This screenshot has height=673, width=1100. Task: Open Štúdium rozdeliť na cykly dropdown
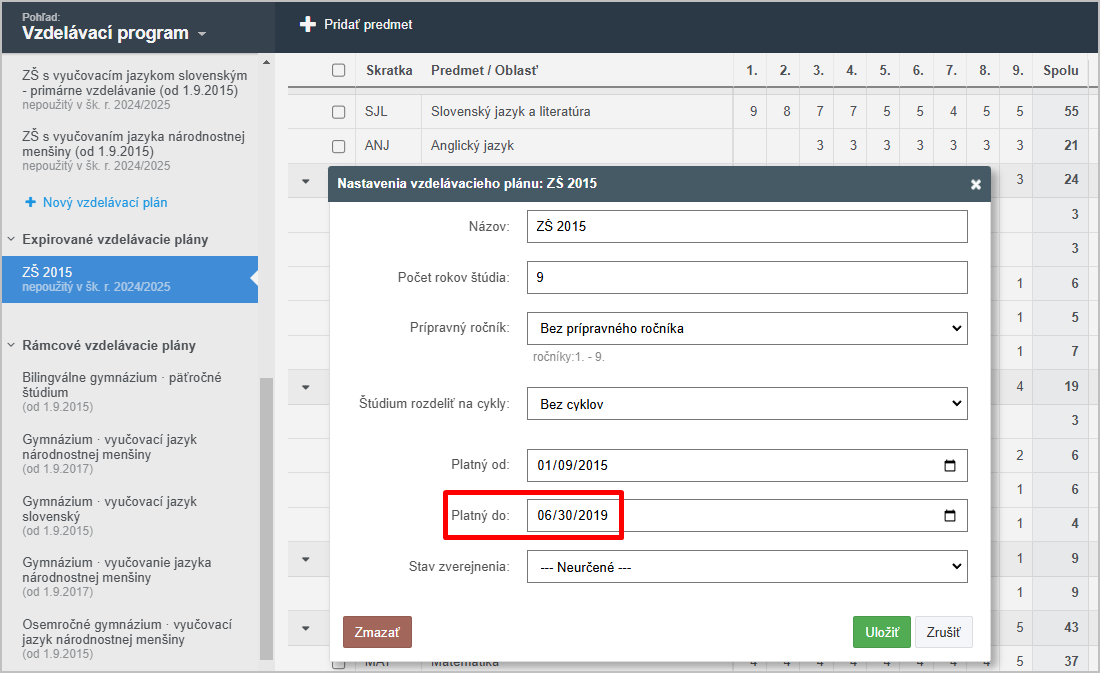pyautogui.click(x=746, y=404)
